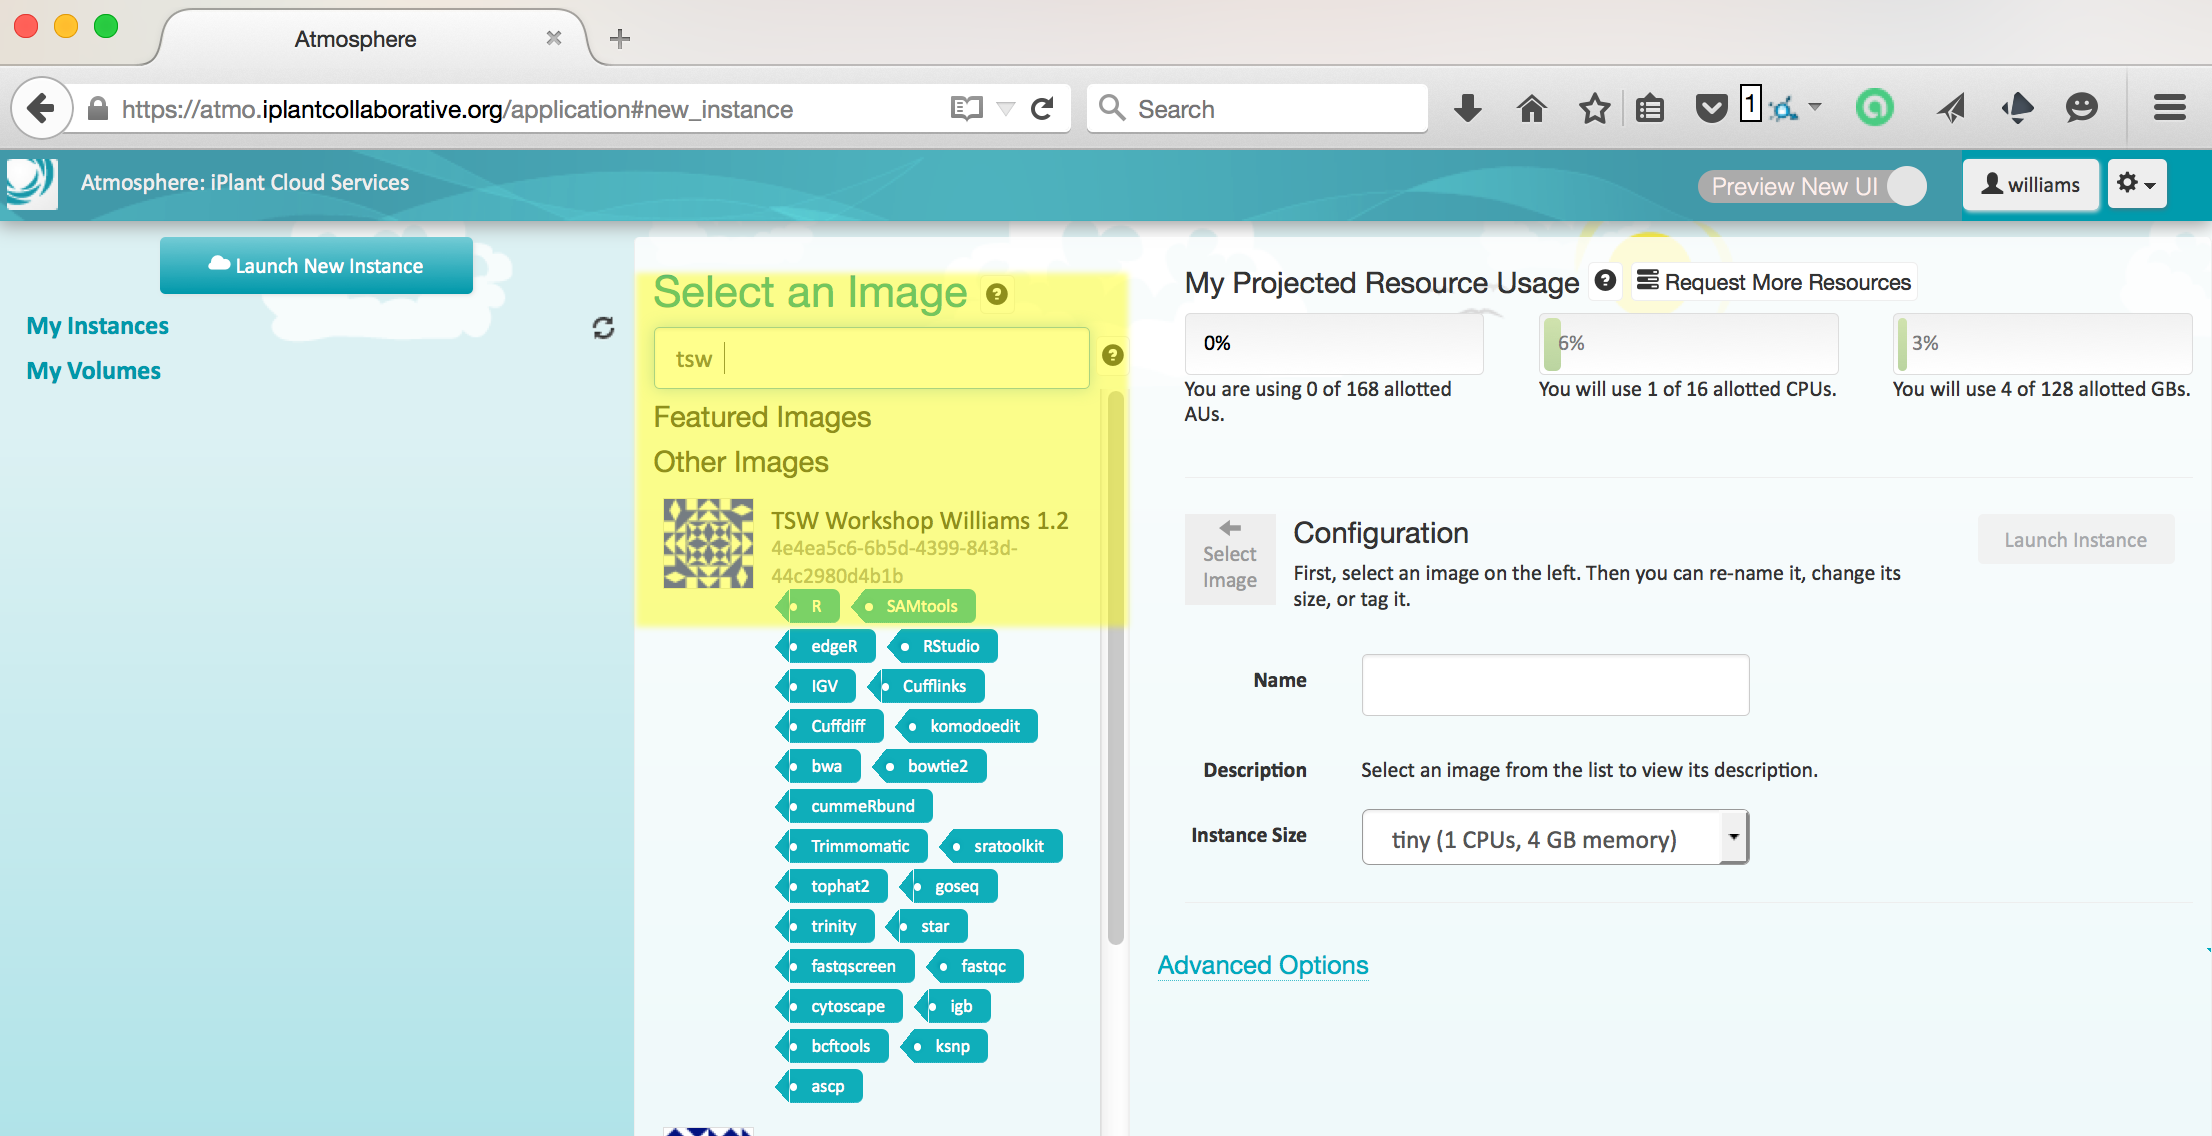The width and height of the screenshot is (2212, 1136).
Task: Click help icon next to Select an Image
Action: (x=996, y=294)
